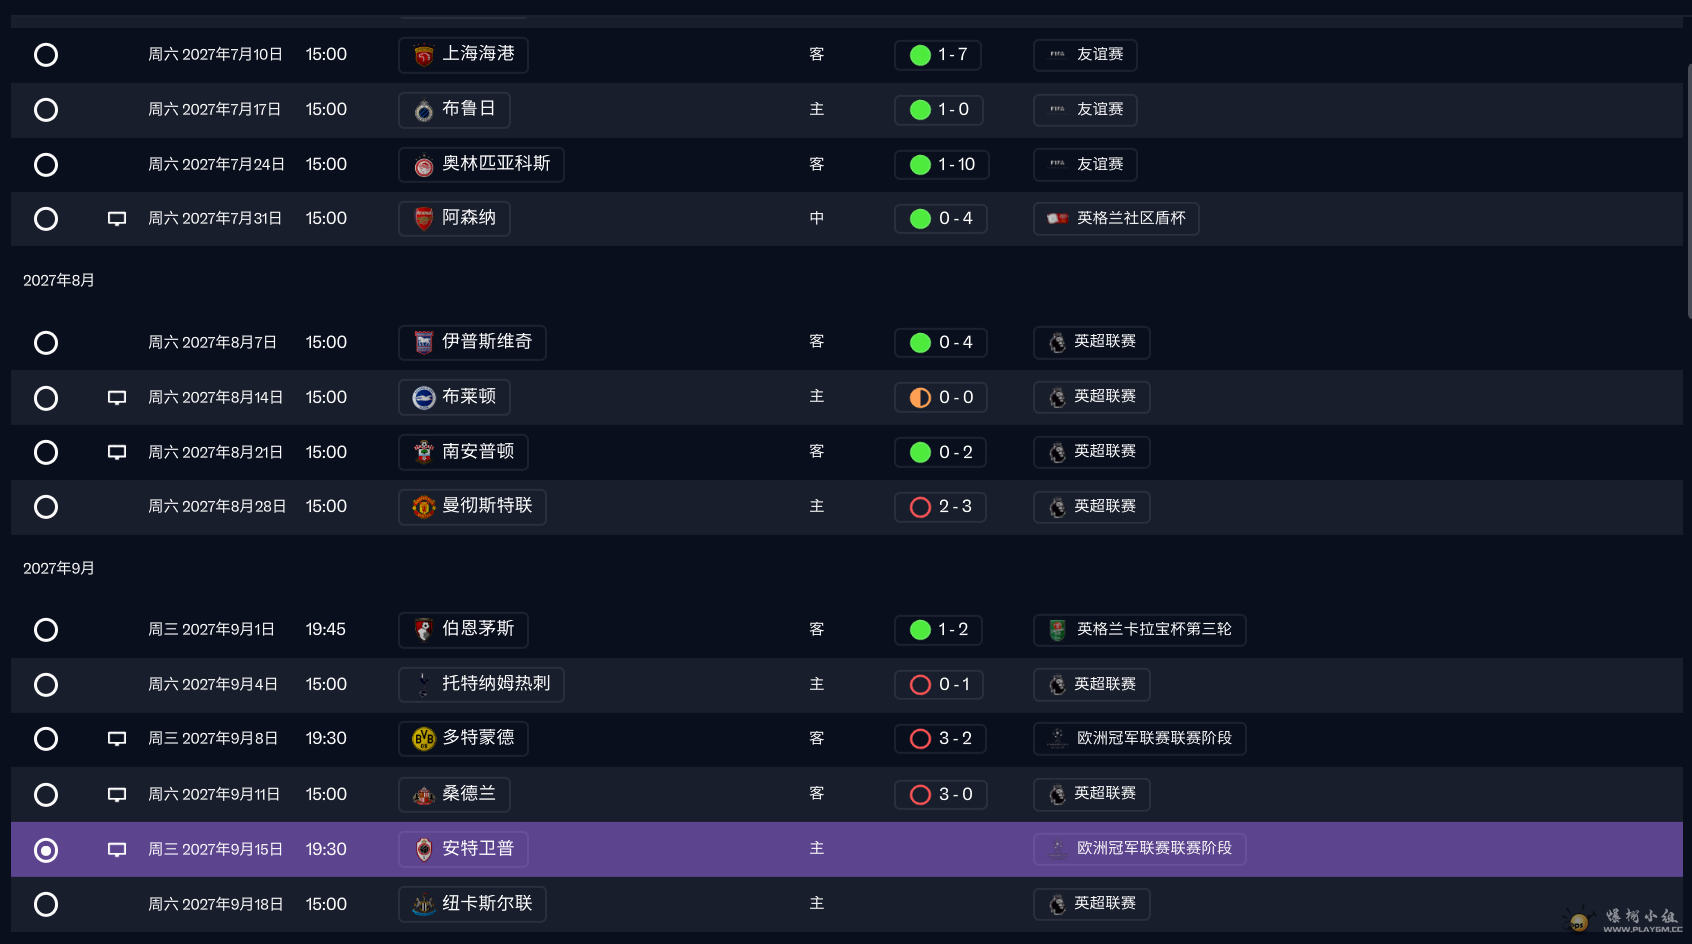1692x944 pixels.
Task: Click the 曼彻斯特联 club crest
Action: [424, 507]
